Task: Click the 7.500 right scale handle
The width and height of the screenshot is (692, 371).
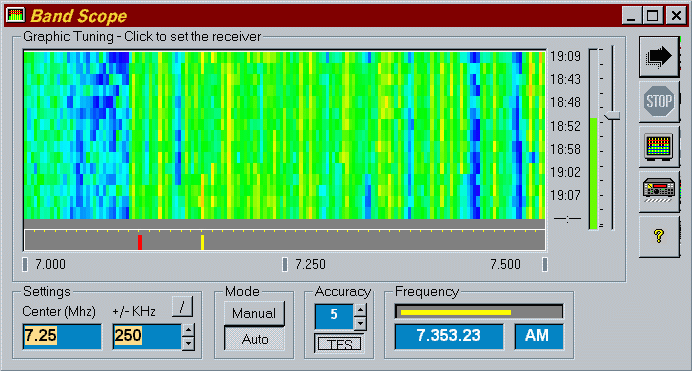Action: click(545, 264)
